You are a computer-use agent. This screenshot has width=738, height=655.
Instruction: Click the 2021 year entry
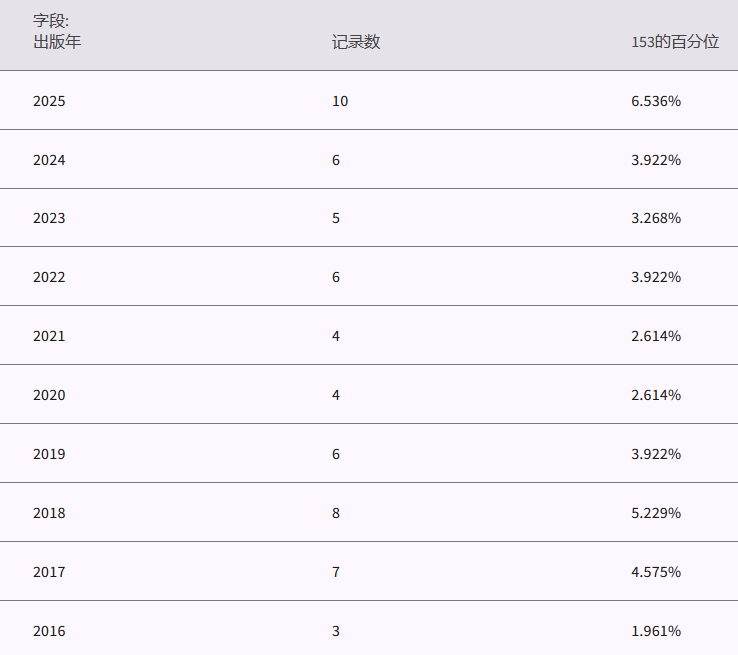49,336
